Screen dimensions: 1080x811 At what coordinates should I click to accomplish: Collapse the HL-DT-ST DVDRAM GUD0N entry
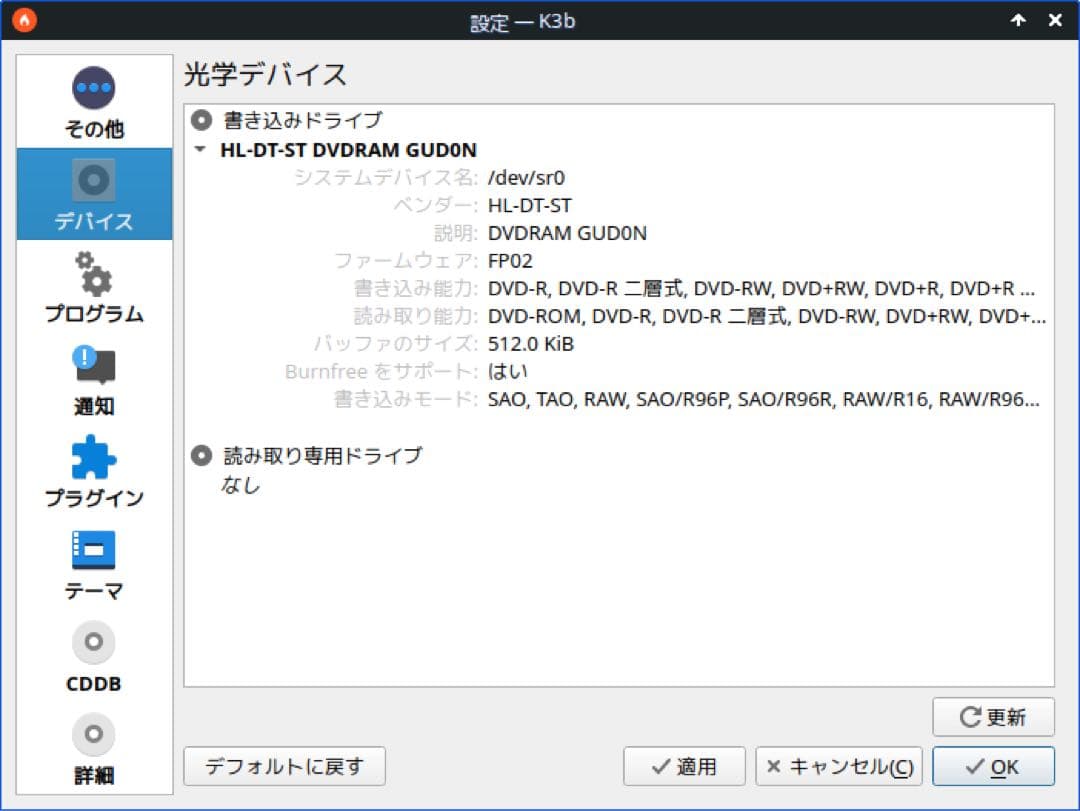click(x=201, y=150)
